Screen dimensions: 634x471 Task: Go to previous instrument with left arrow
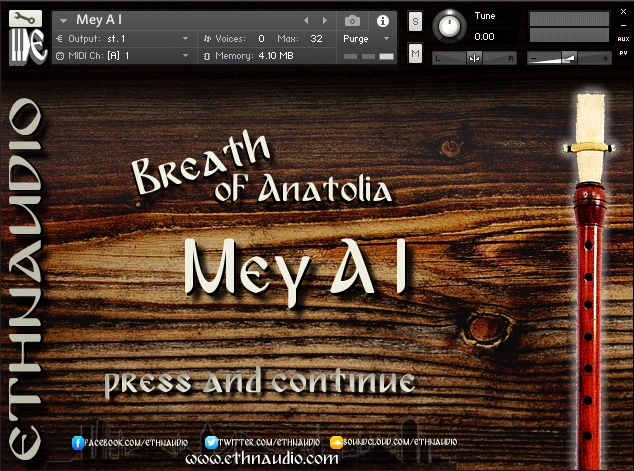[306, 20]
